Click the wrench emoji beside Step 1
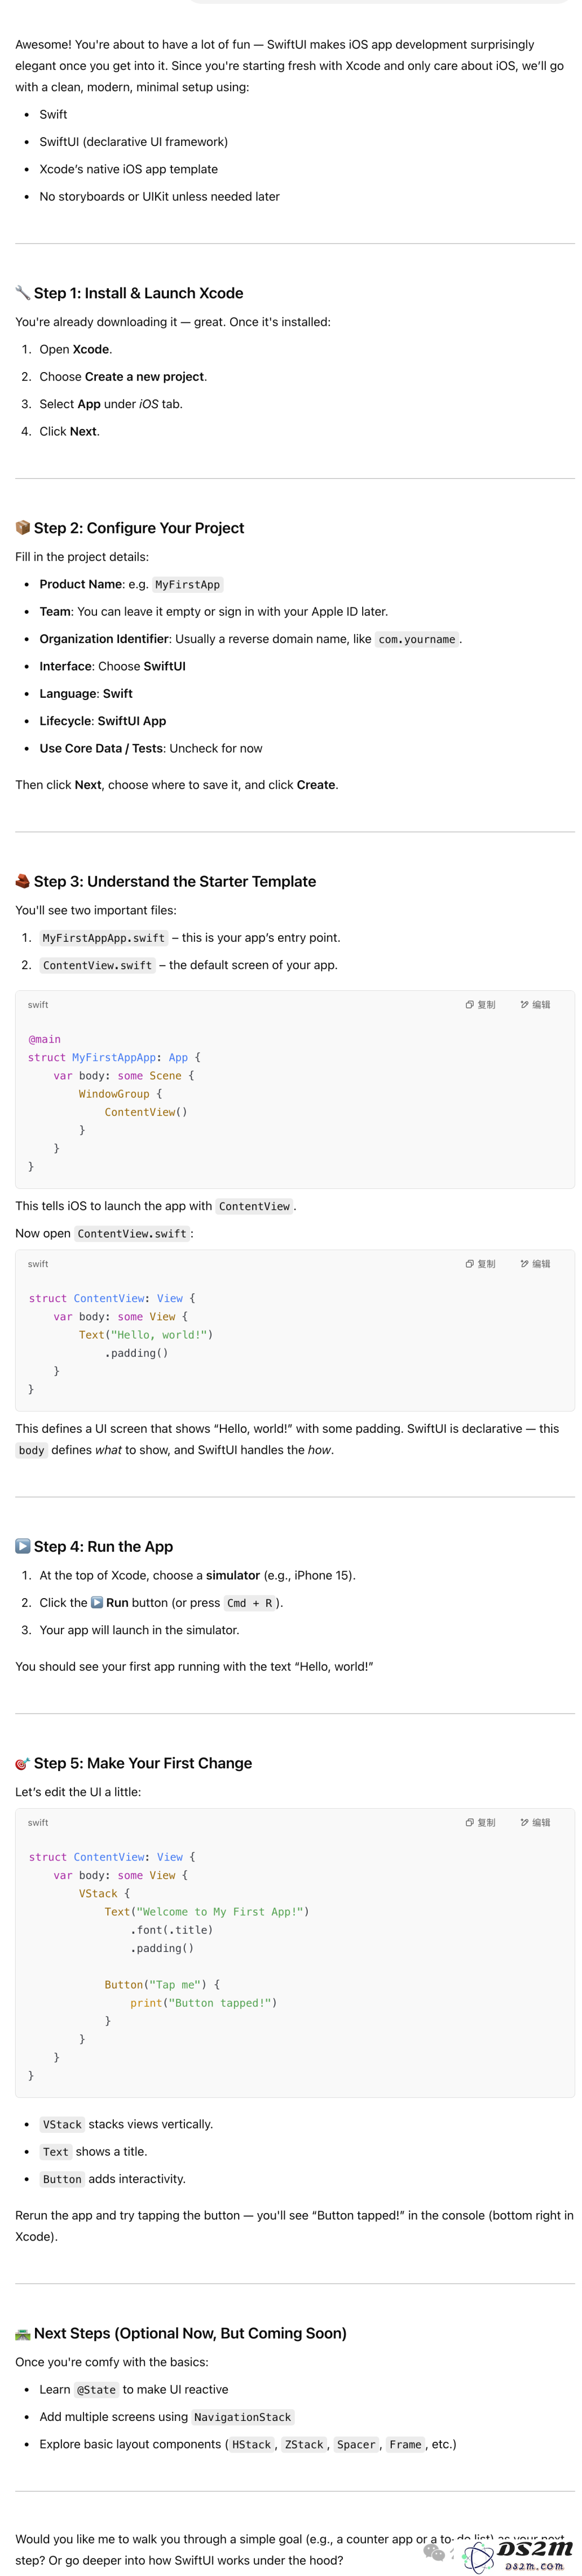582x2576 pixels. (23, 293)
